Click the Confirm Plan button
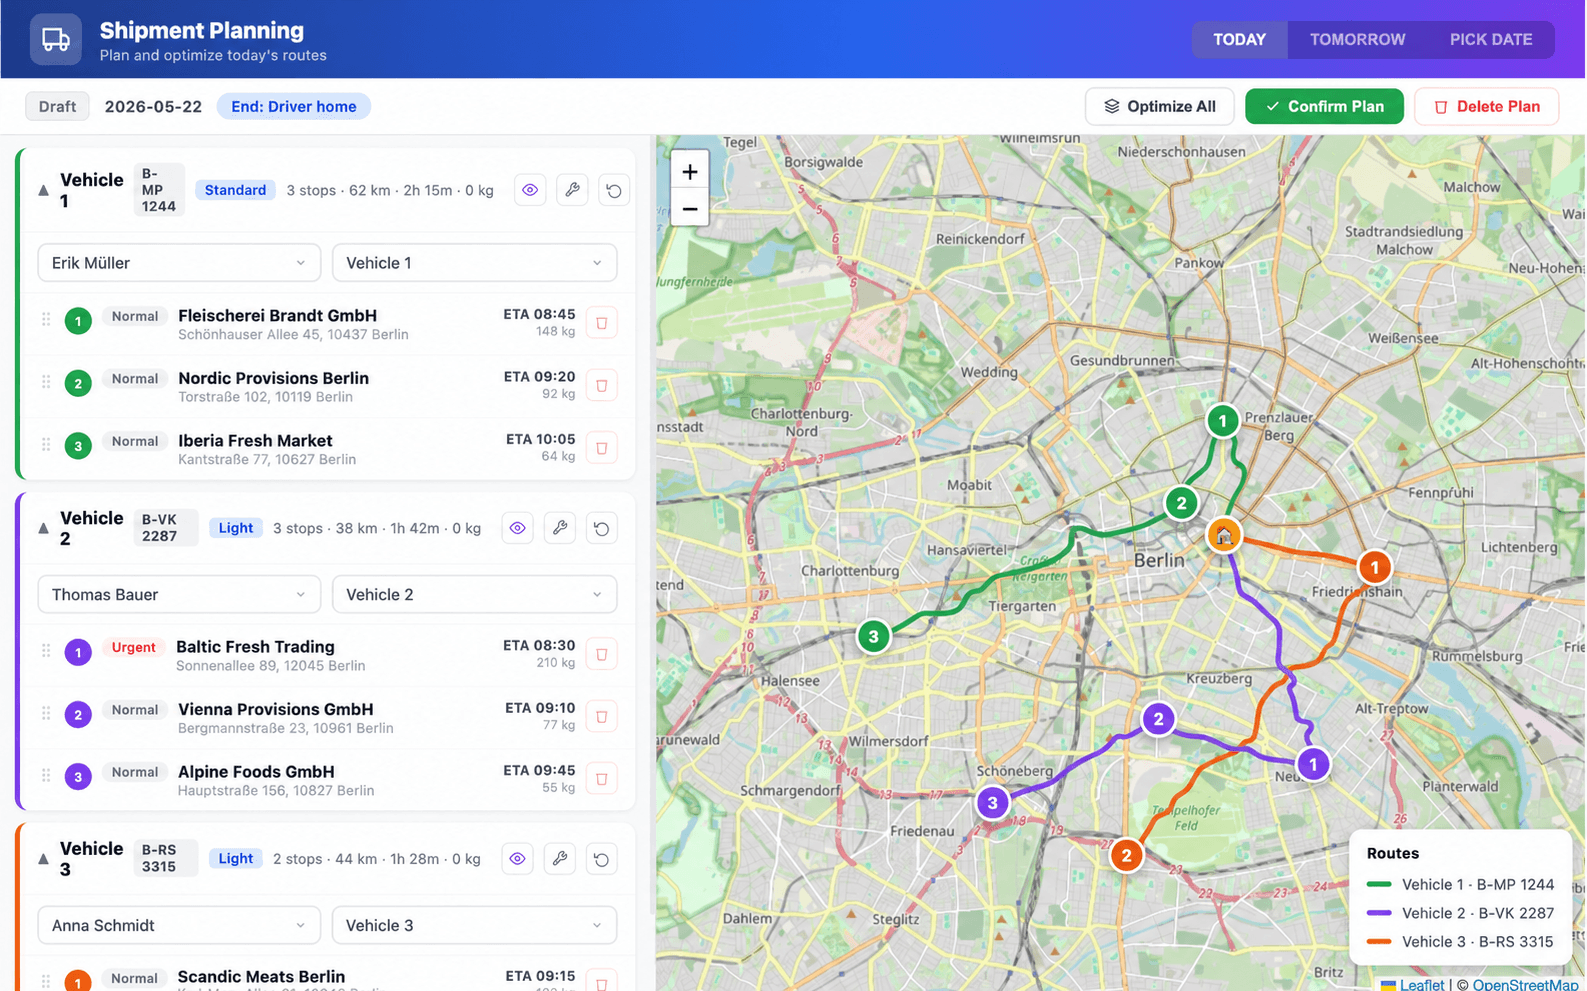This screenshot has width=1587, height=991. tap(1324, 106)
